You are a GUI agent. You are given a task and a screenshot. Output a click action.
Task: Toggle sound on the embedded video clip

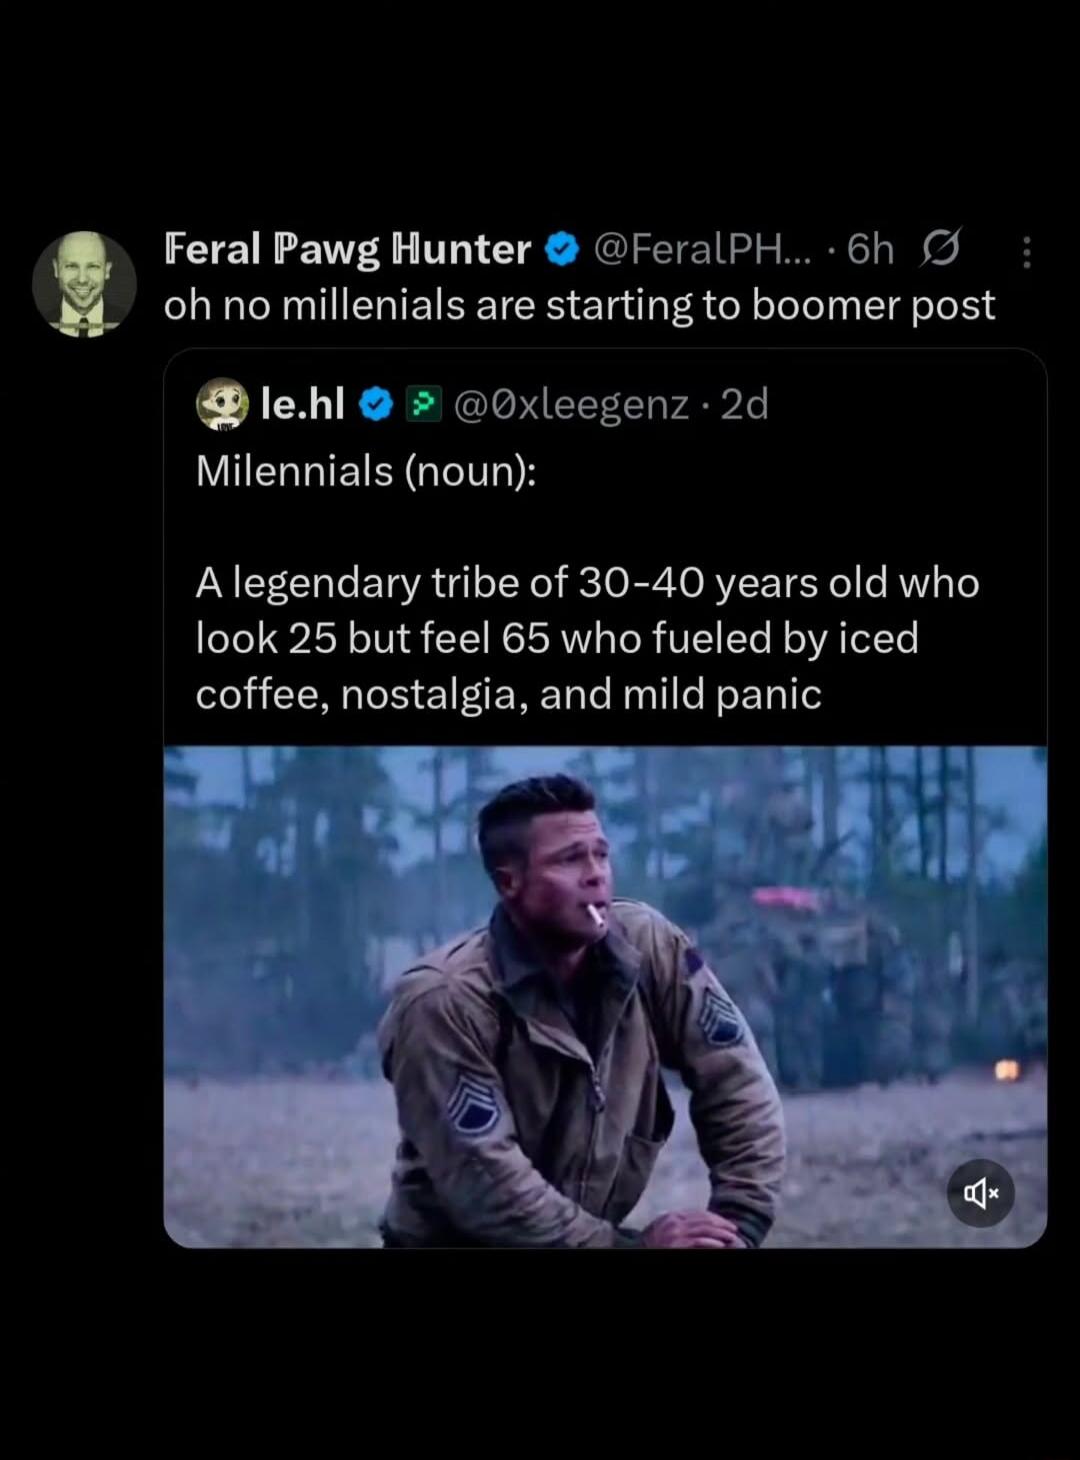click(981, 1193)
